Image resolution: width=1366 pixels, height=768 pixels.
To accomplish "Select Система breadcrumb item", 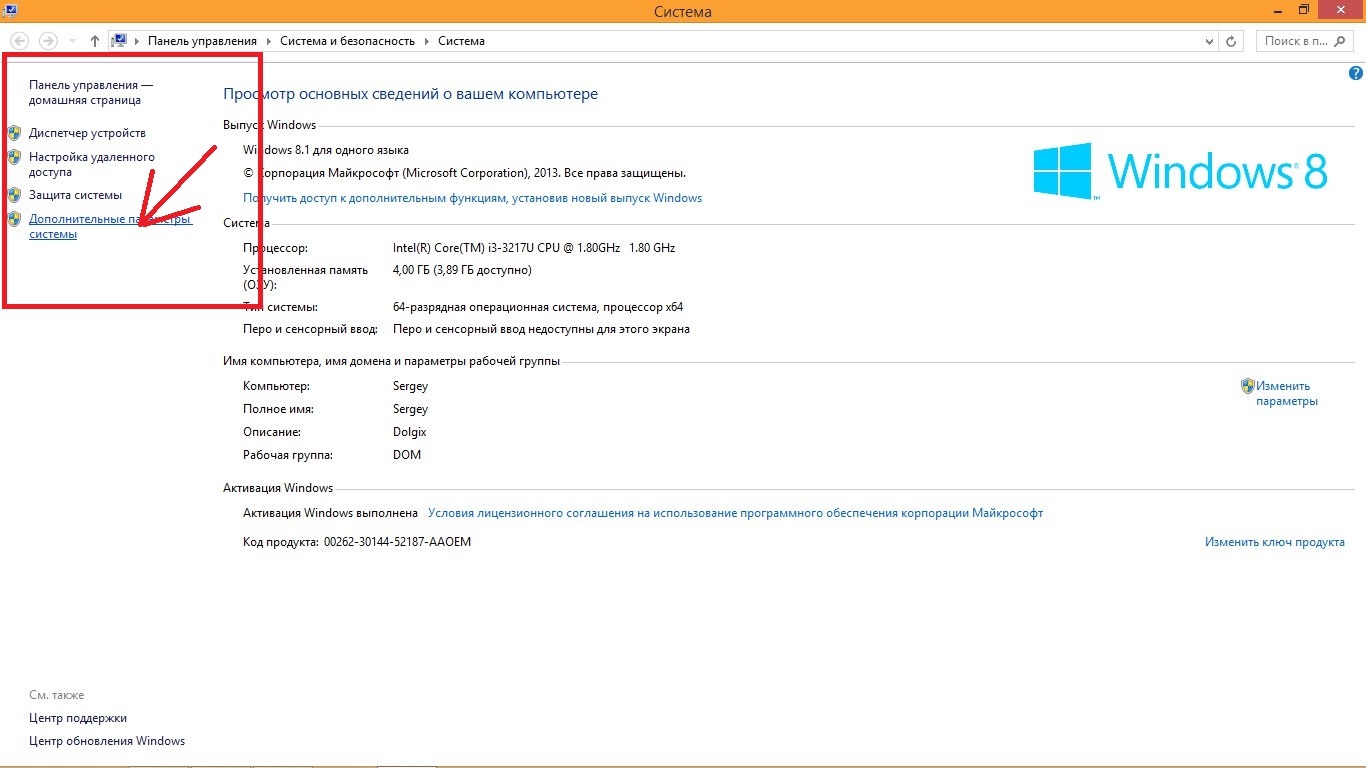I will [461, 41].
